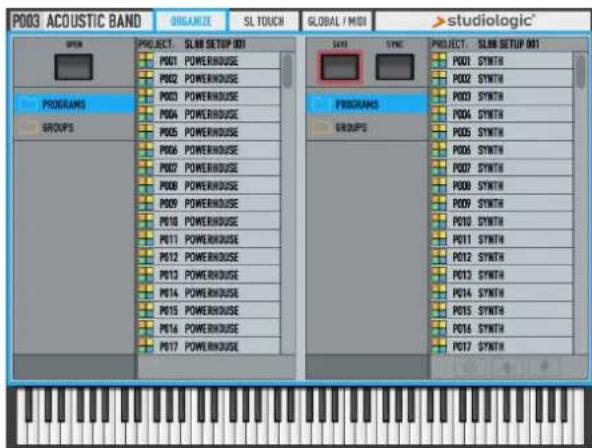Image resolution: width=592 pixels, height=448 pixels.
Task: Click the grid icon of left P017 POWERHOUSE
Action: pos(146,346)
